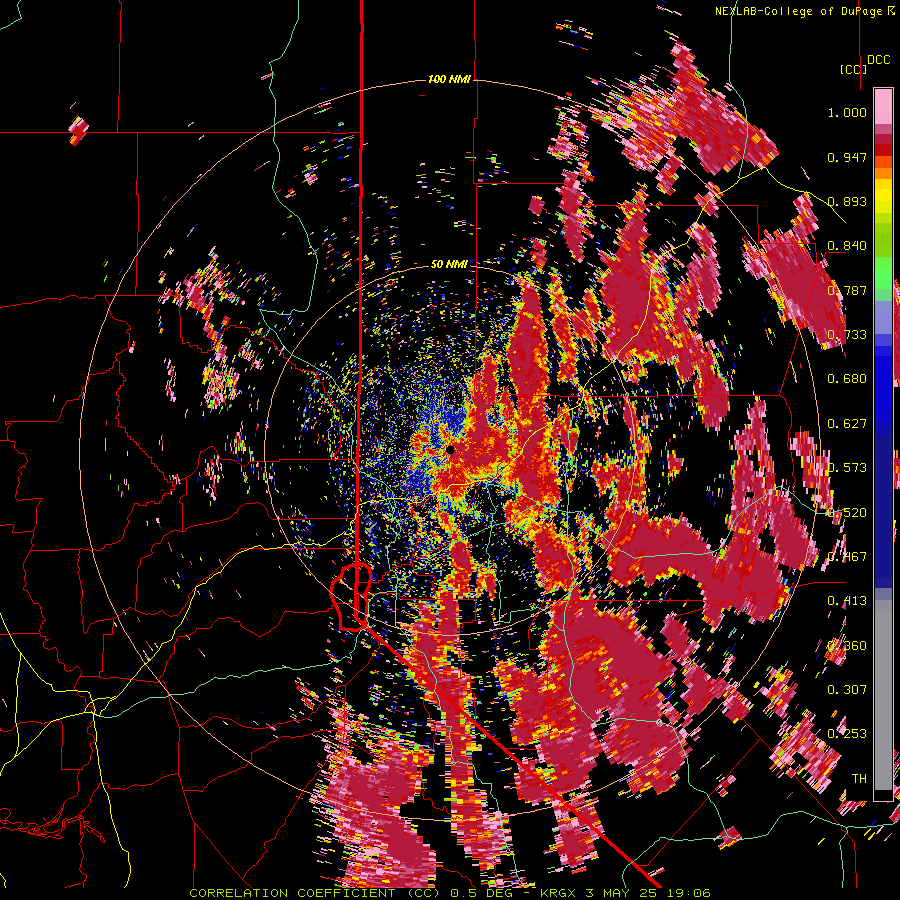Pick the yellow color bar segment
This screenshot has height=900, width=900.
click(883, 196)
